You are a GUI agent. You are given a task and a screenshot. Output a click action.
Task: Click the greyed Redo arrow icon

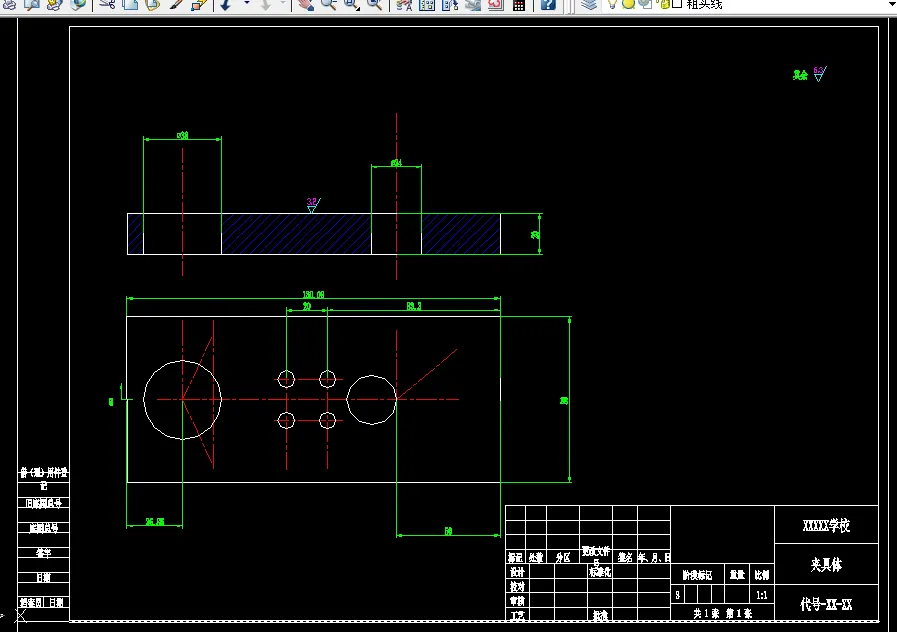(265, 5)
